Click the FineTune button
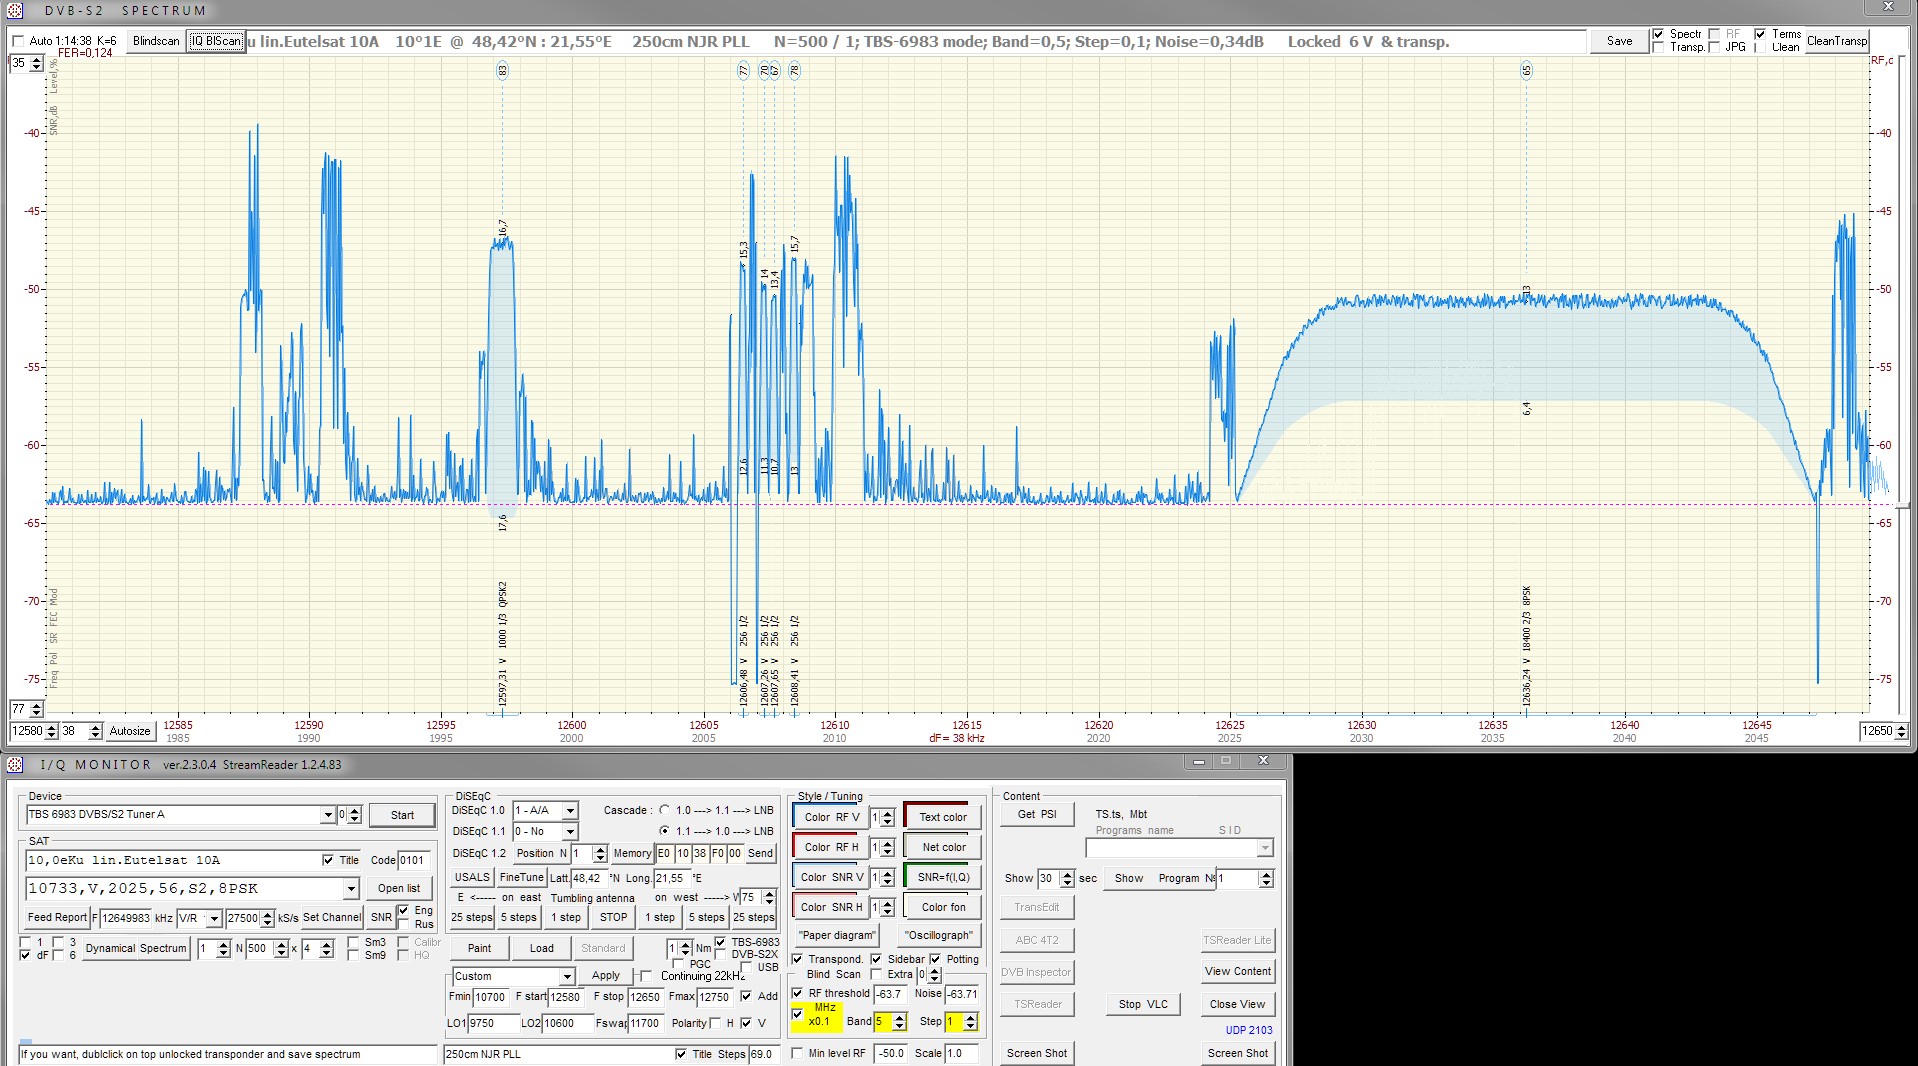1918x1066 pixels. (x=521, y=877)
